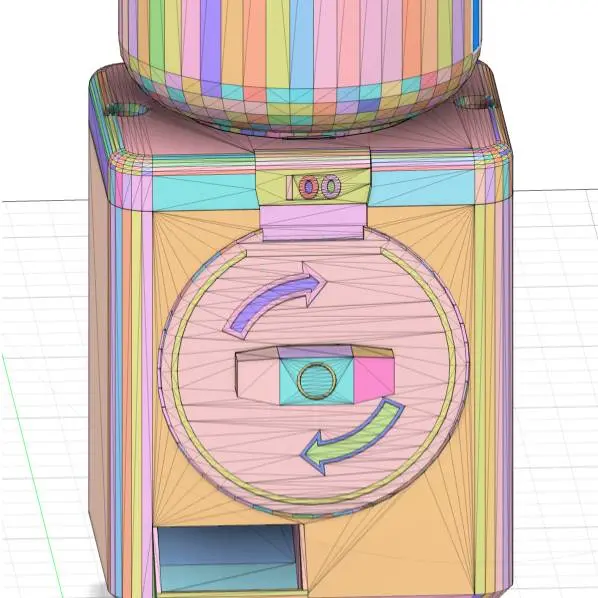Screen dimensions: 598x598
Task: Select the magenta face of the knob handle
Action: click(374, 381)
